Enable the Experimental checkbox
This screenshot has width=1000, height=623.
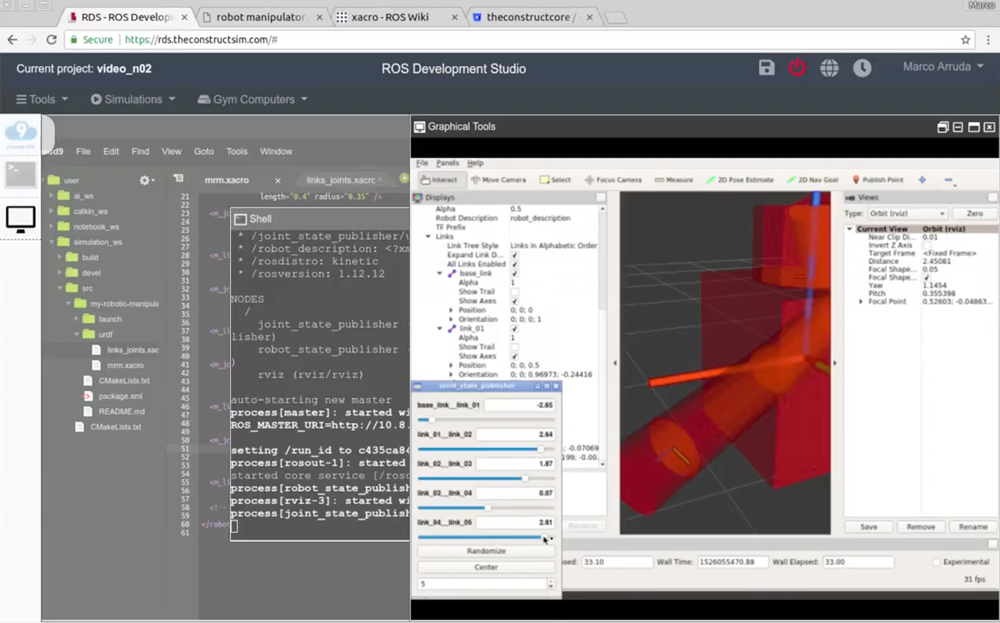936,562
